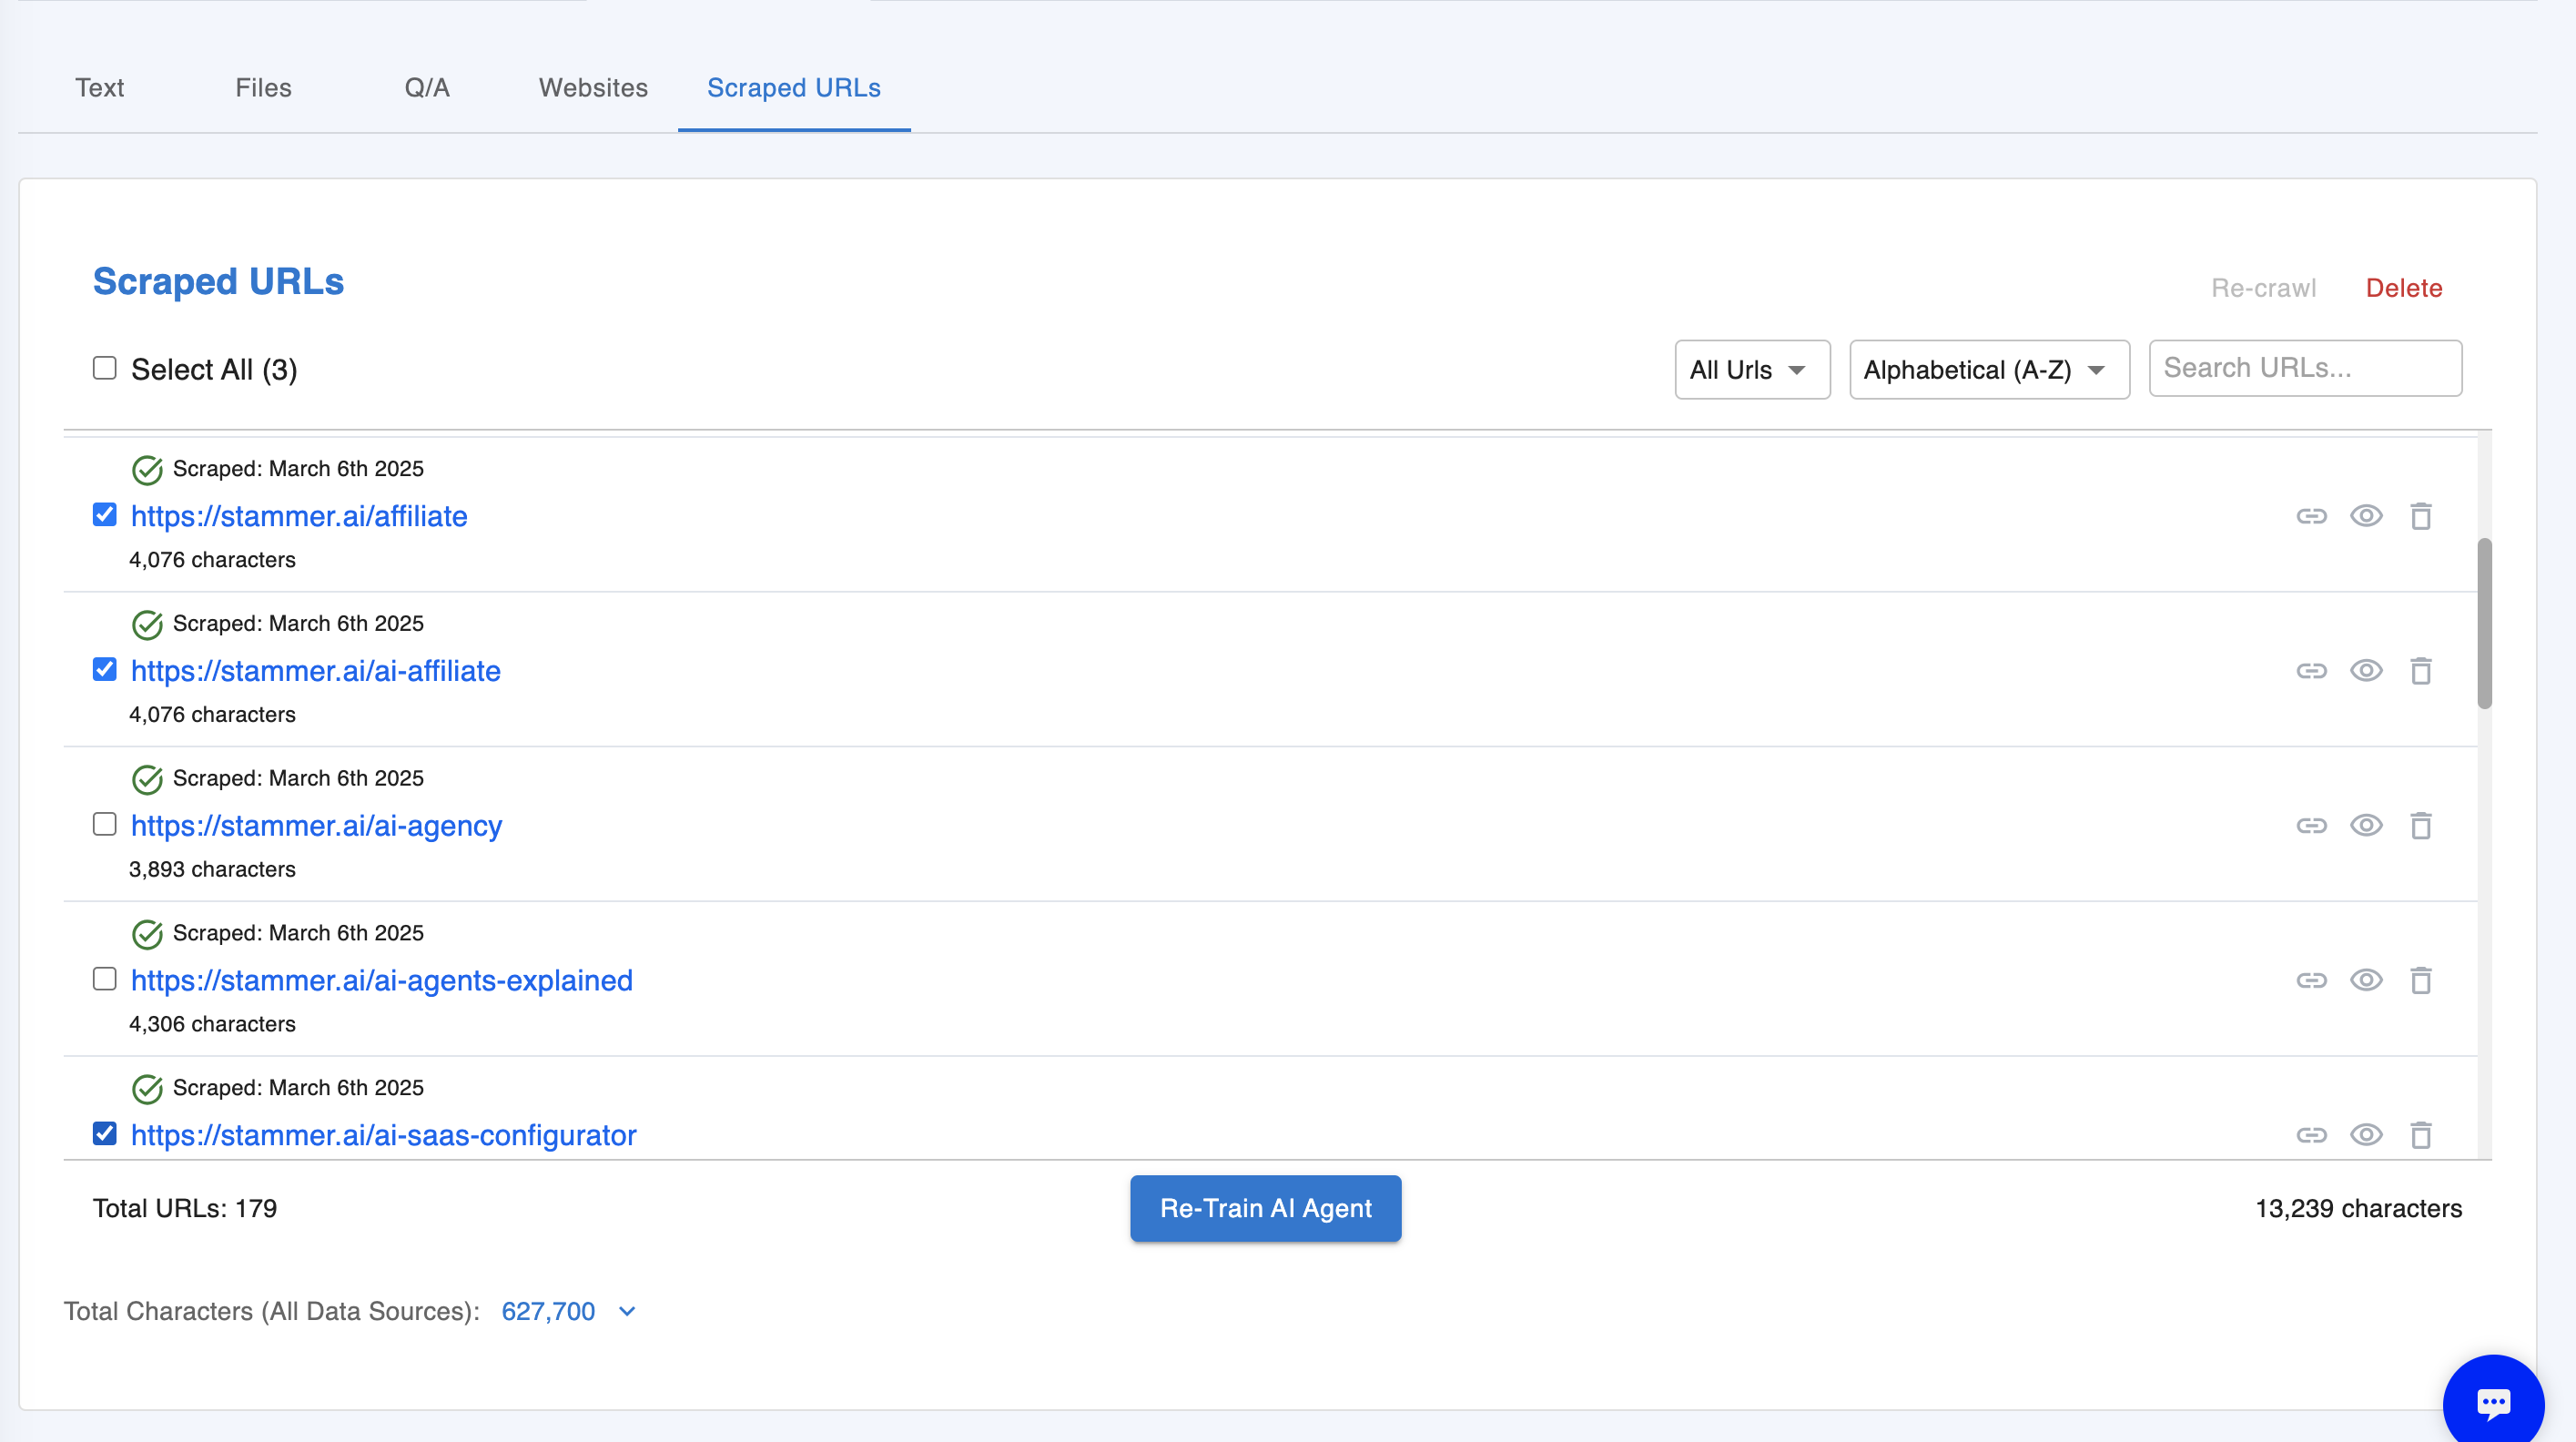The height and width of the screenshot is (1442, 2576).
Task: Go to the Websites tab
Action: coord(593,88)
